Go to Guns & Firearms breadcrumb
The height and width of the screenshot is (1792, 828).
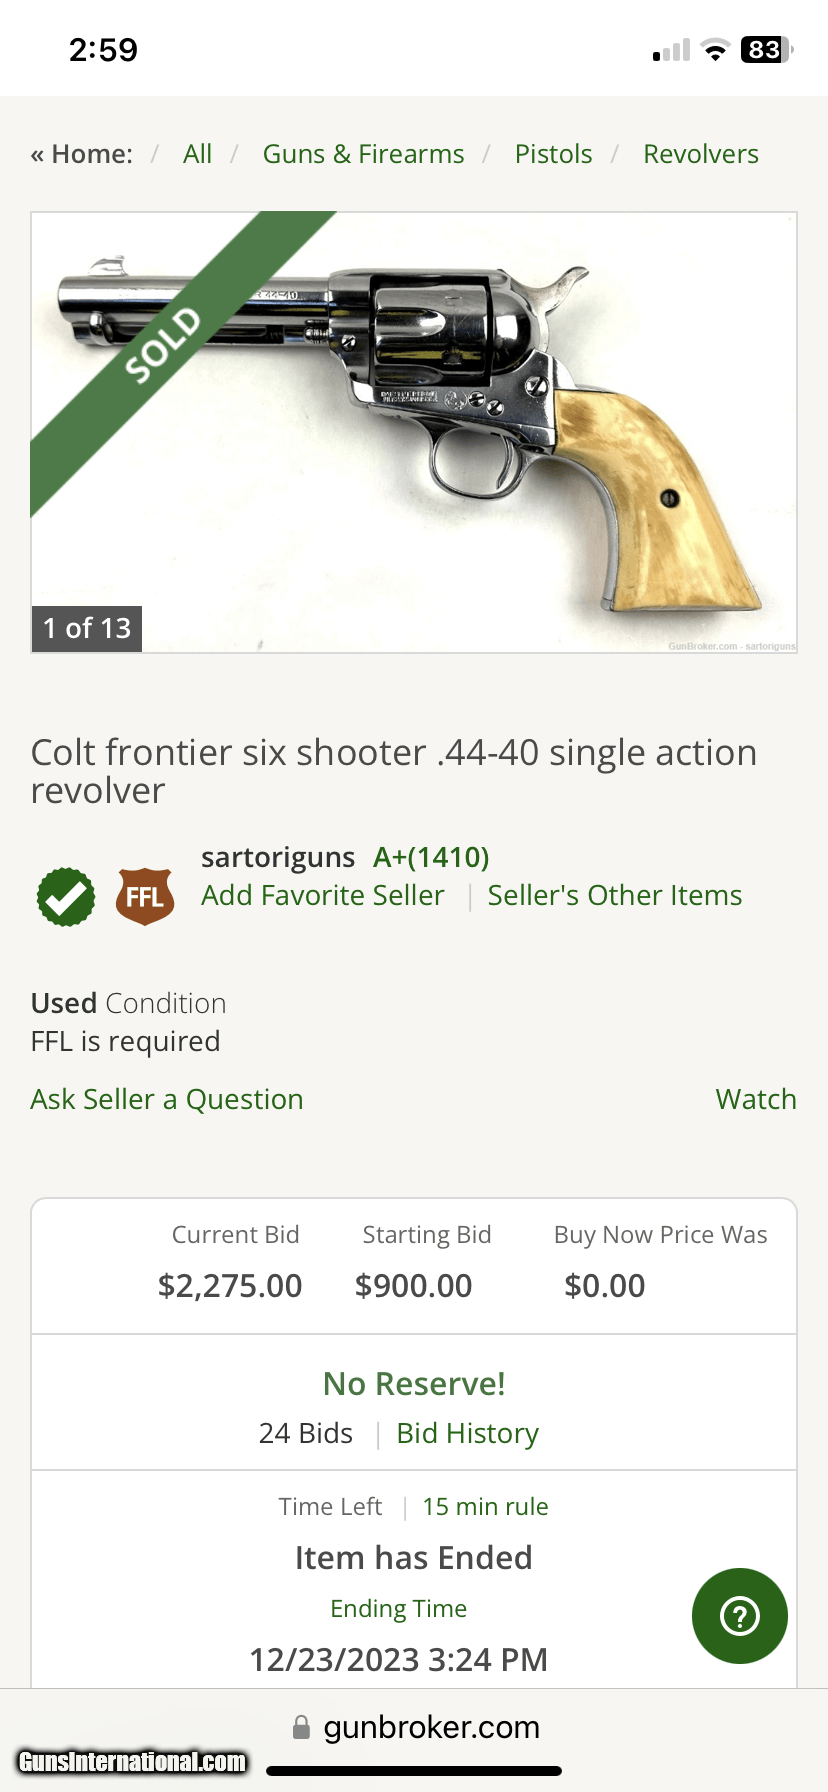[363, 154]
